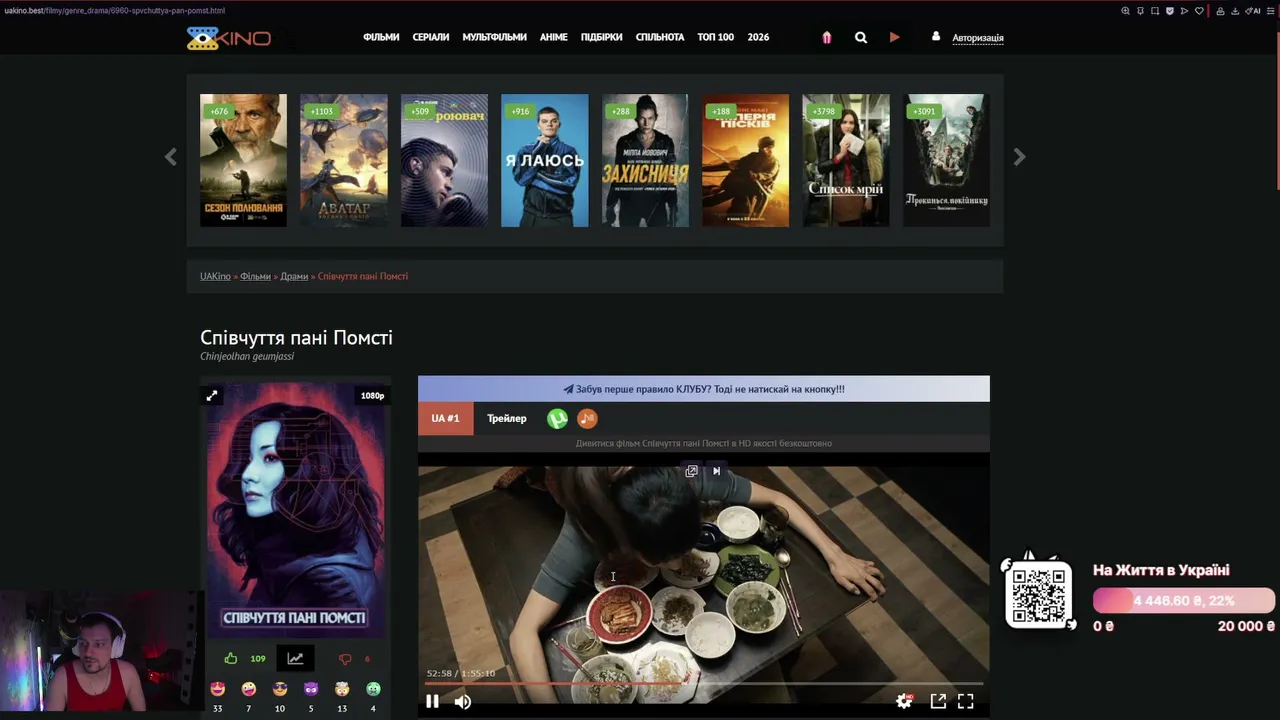Open the Аватар movie poster

[x=344, y=160]
